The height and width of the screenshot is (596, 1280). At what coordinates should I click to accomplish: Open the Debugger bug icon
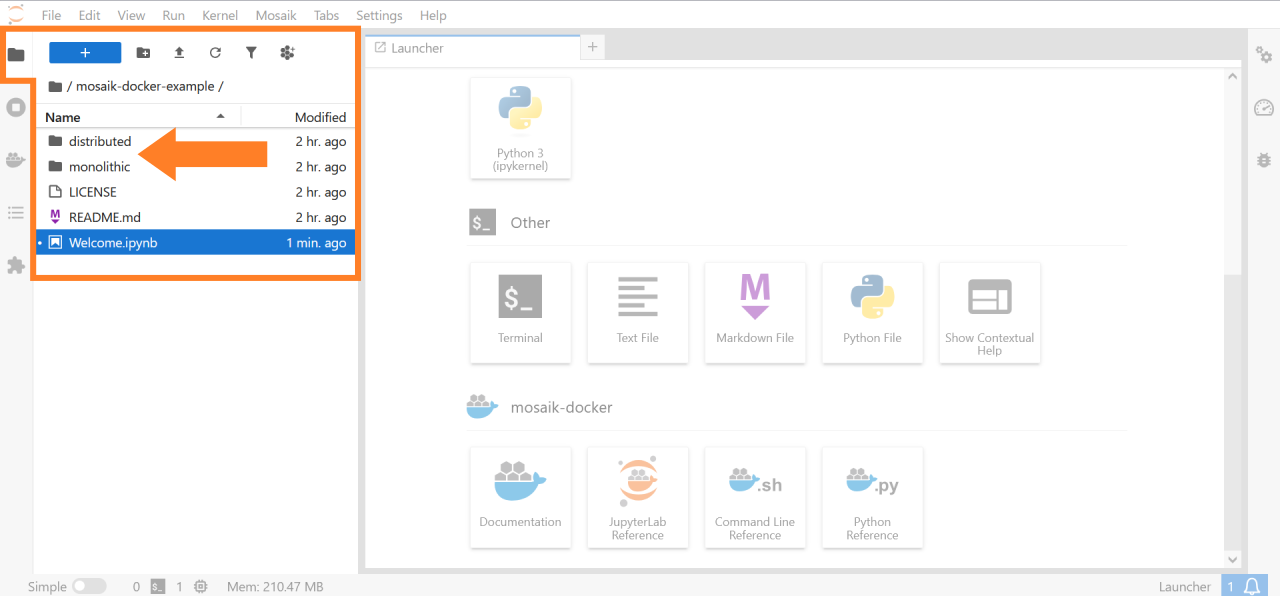pos(1264,159)
